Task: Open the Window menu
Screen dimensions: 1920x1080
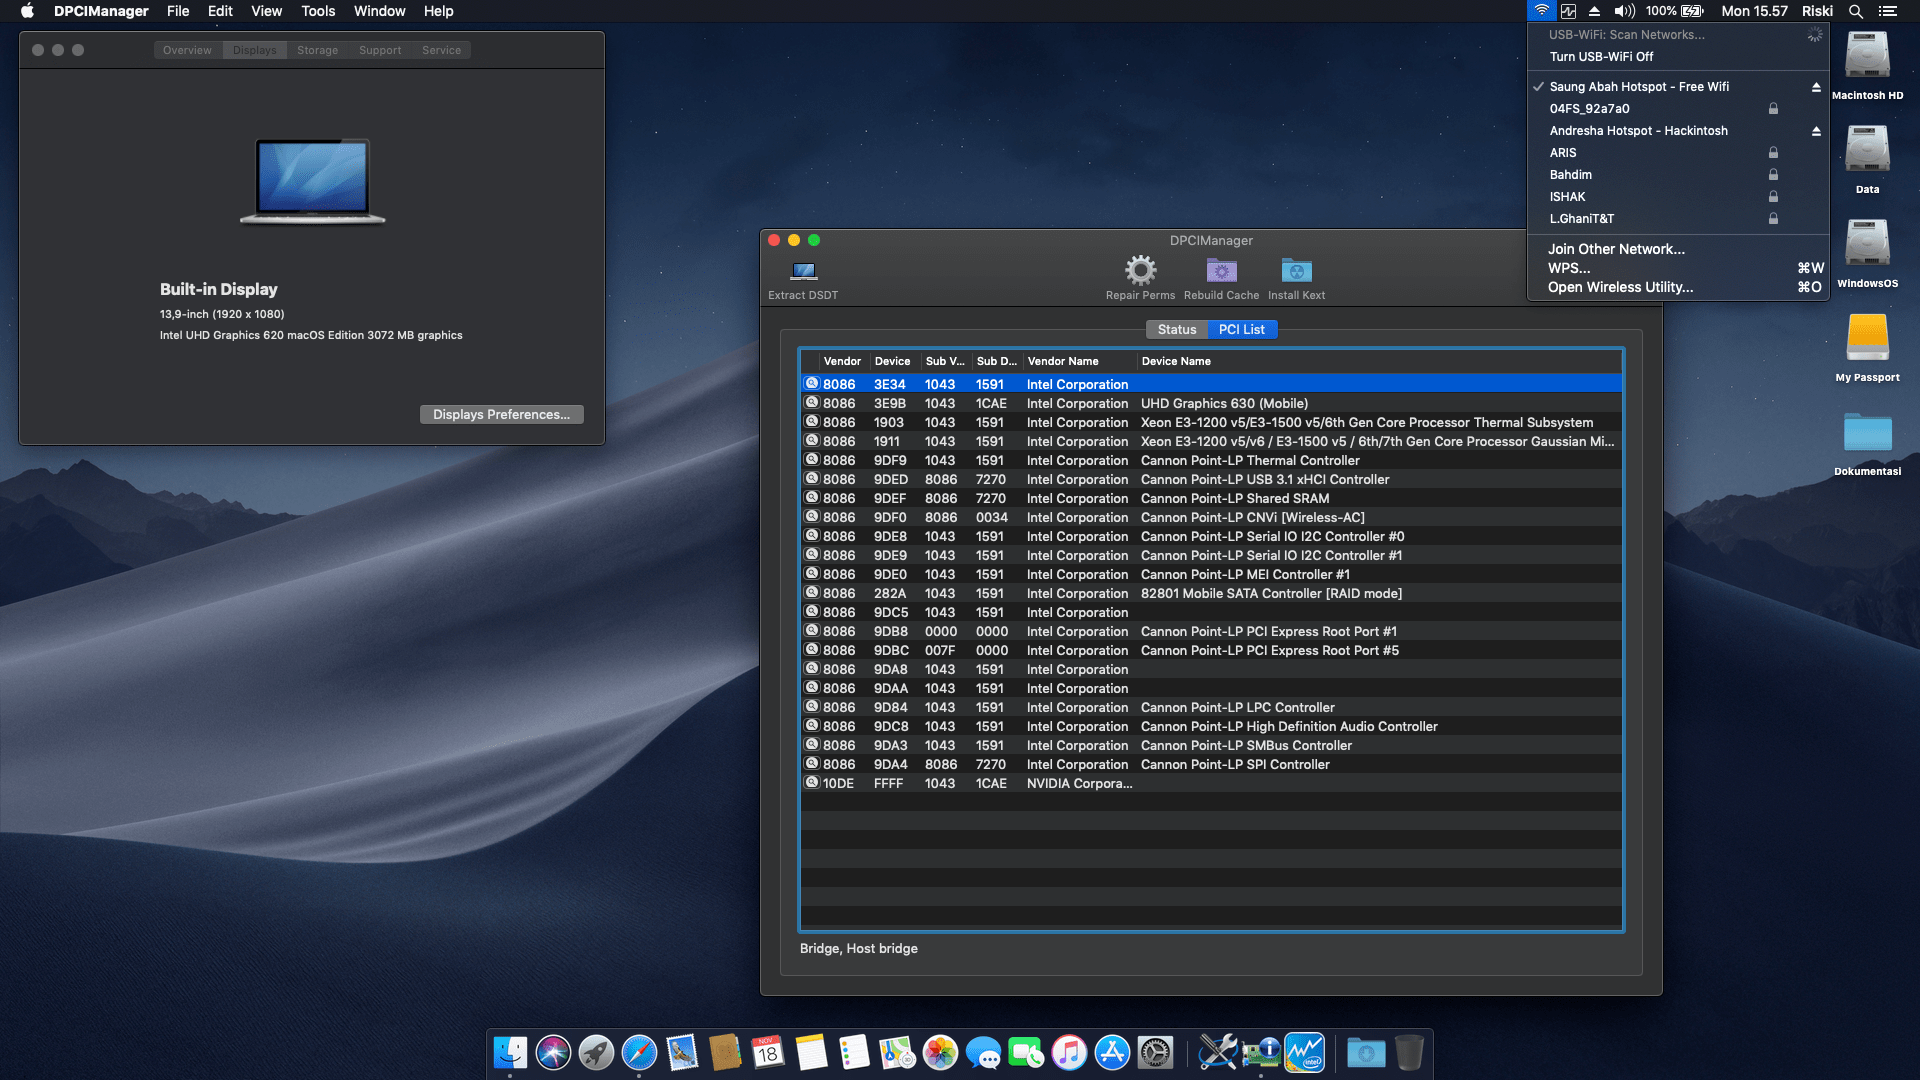Action: point(379,11)
